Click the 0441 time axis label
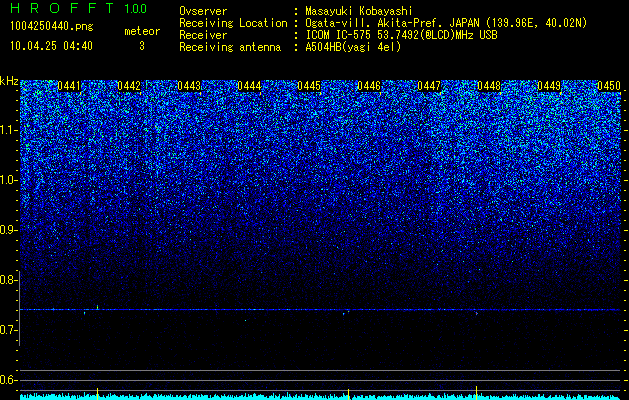Image resolution: width=629 pixels, height=400 pixels. [x=69, y=86]
